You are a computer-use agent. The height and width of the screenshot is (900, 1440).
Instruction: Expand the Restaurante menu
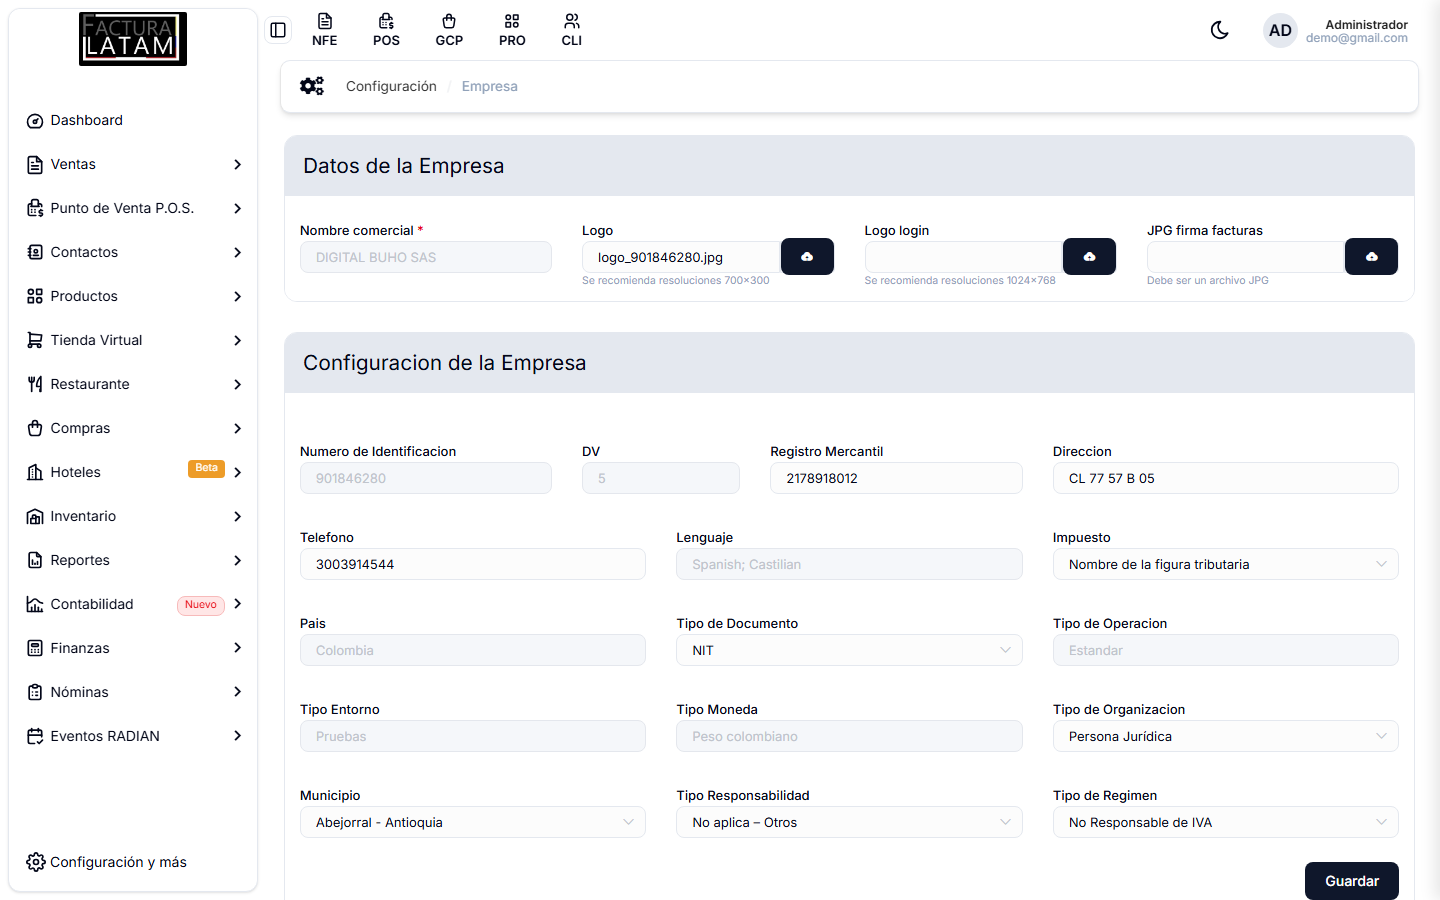click(133, 384)
